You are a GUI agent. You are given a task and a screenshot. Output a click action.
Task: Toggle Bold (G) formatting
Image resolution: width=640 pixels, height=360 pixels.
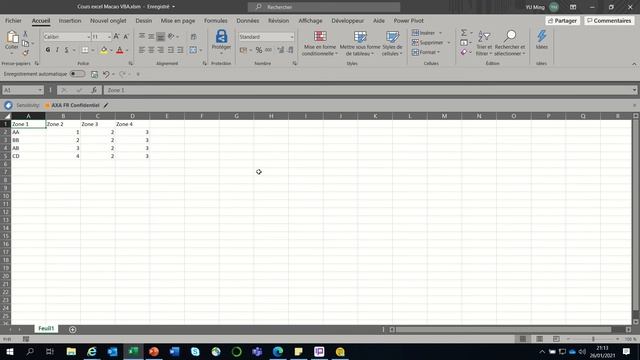point(48,50)
